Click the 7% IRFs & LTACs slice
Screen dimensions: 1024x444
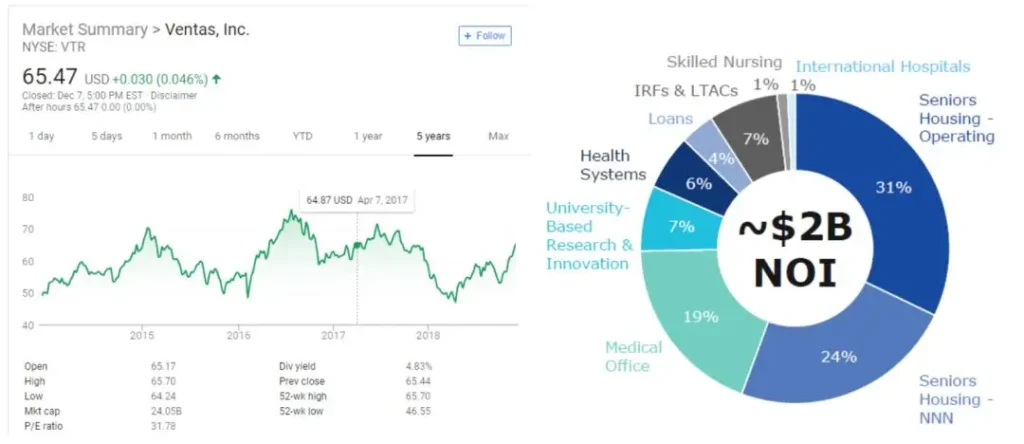(x=754, y=137)
